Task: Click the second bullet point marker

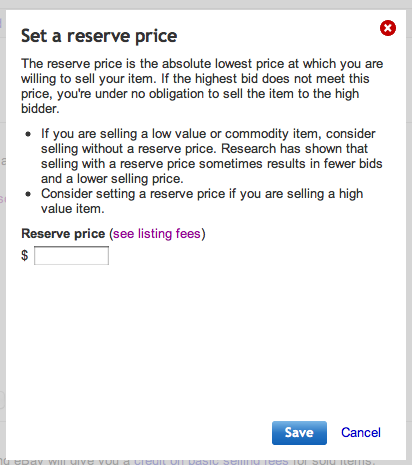Action: coord(28,194)
